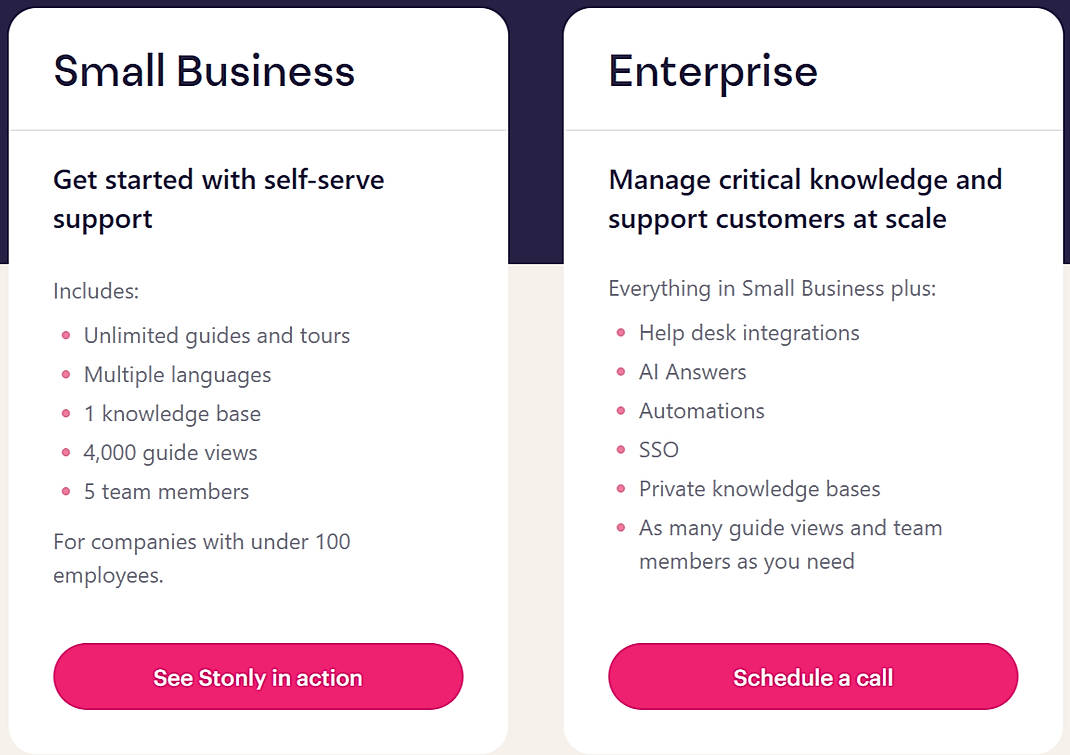Click the 4,000 guide views item

[170, 453]
